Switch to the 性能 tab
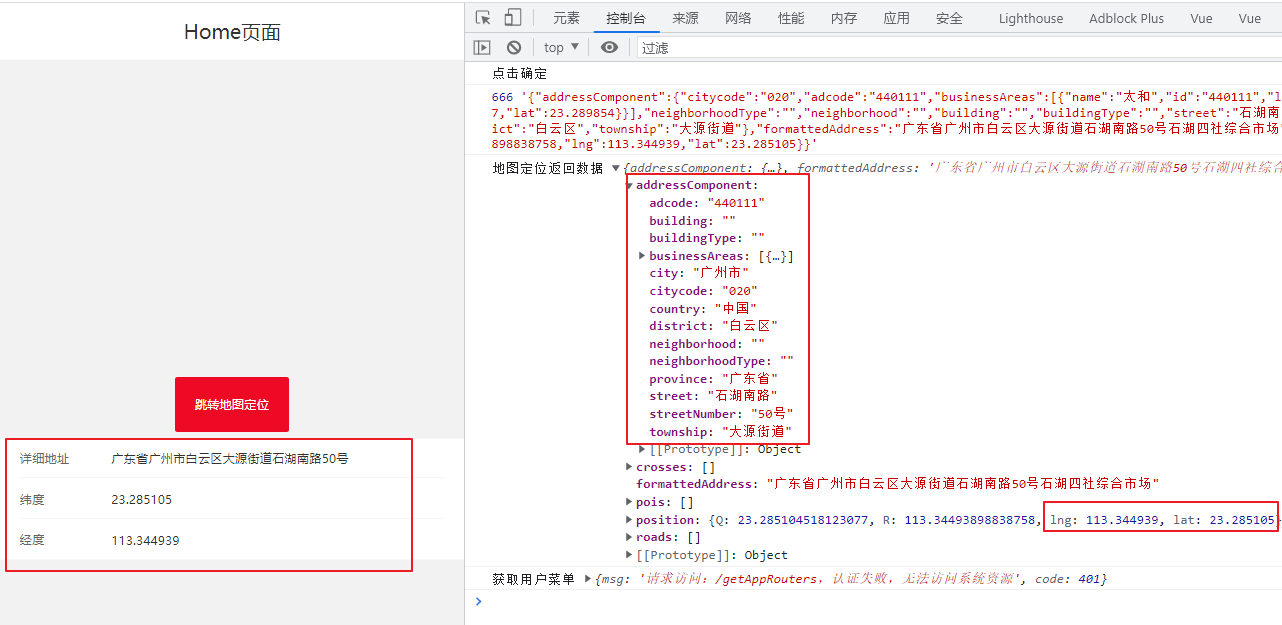Screen dimensions: 1282x625 tap(791, 17)
